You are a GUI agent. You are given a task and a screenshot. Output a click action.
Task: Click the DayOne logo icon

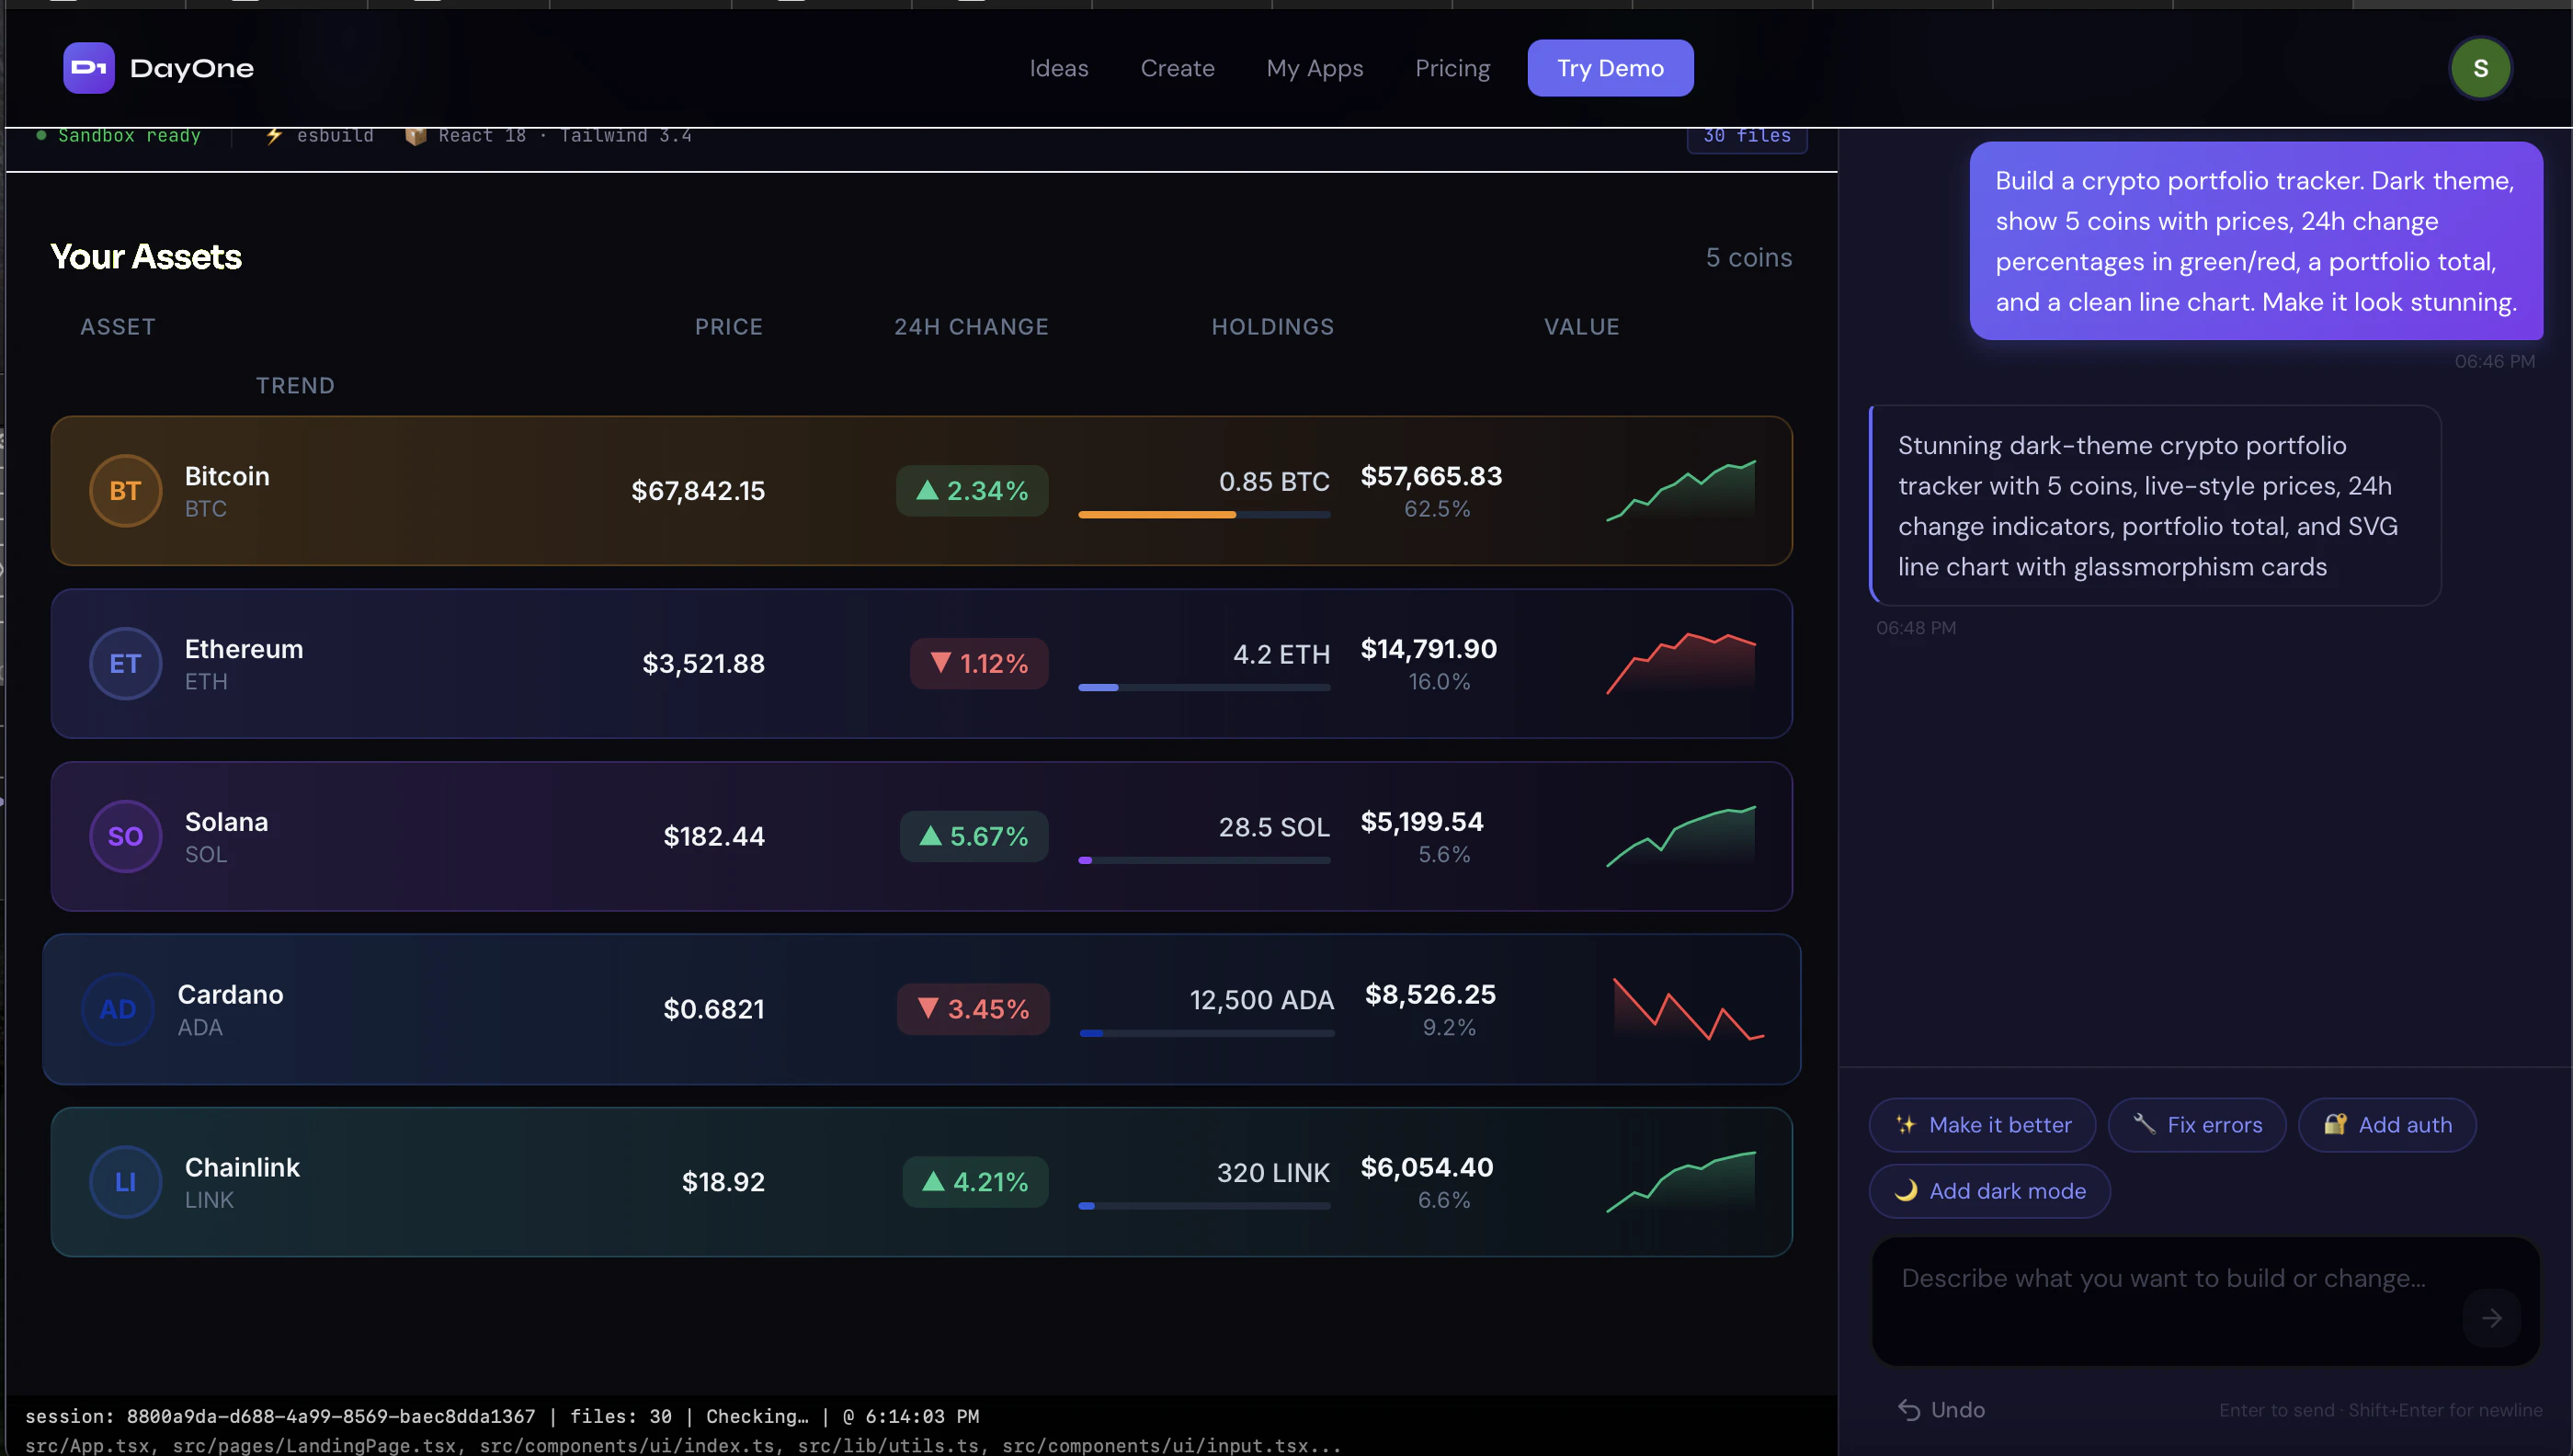88,68
